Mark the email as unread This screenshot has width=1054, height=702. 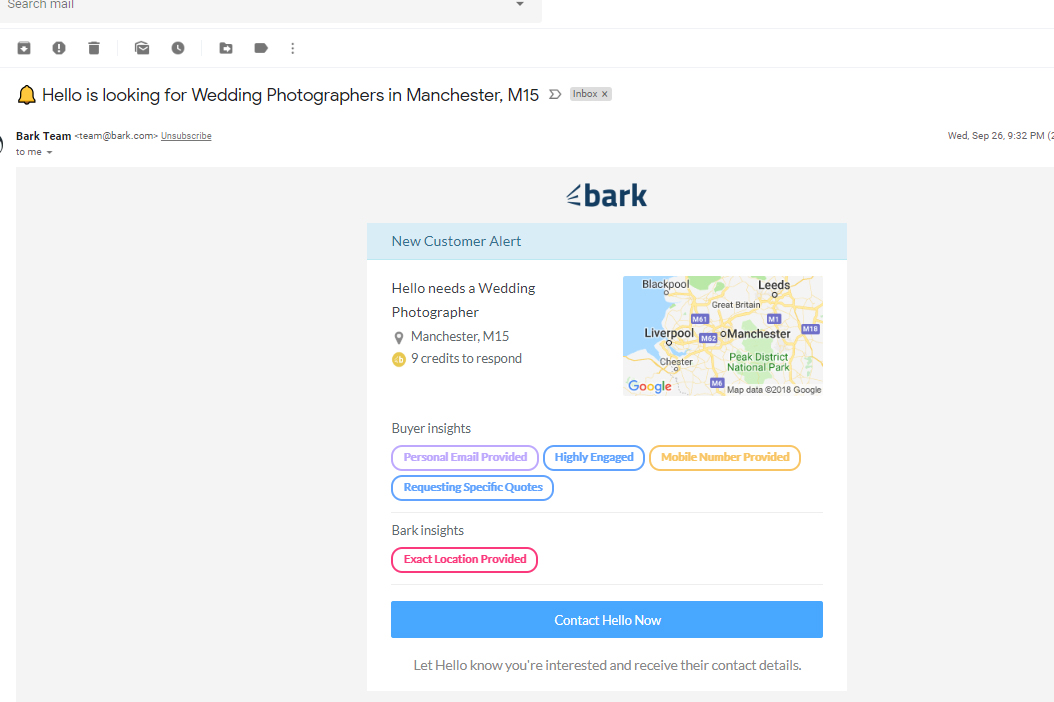point(141,47)
